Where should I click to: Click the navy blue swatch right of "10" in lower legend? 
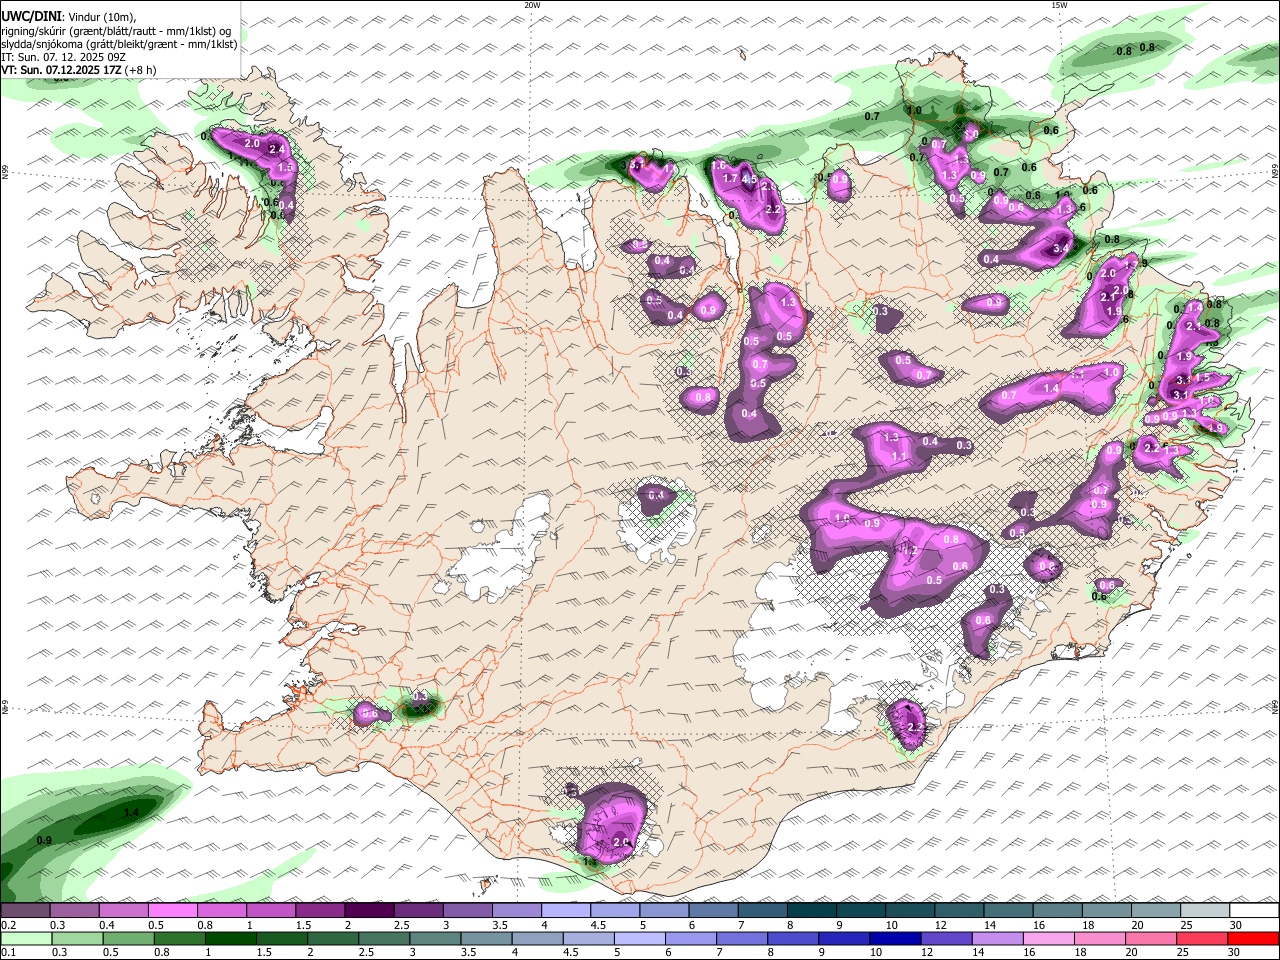click(895, 939)
